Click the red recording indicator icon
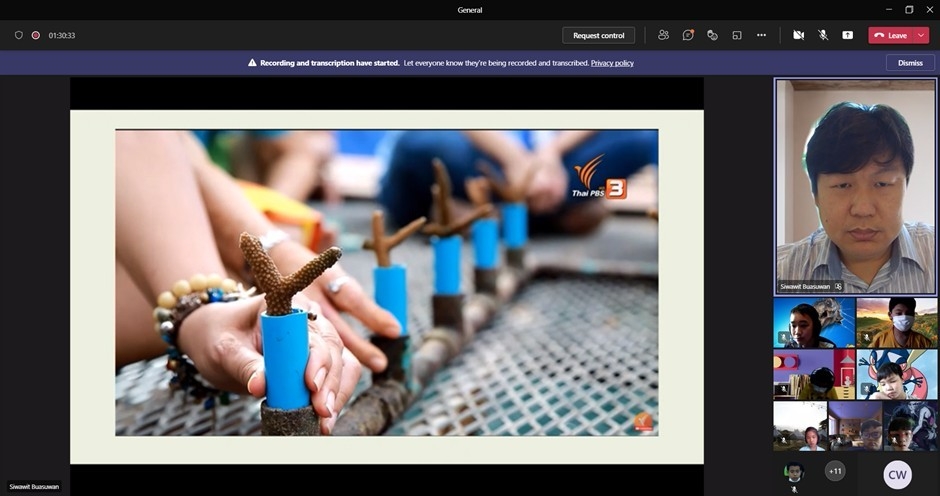The image size is (940, 496). [x=35, y=35]
